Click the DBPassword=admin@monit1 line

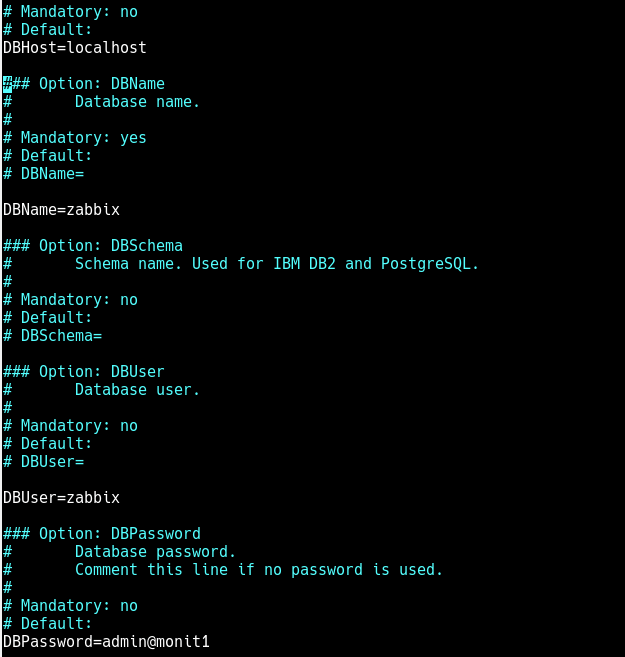pos(106,642)
